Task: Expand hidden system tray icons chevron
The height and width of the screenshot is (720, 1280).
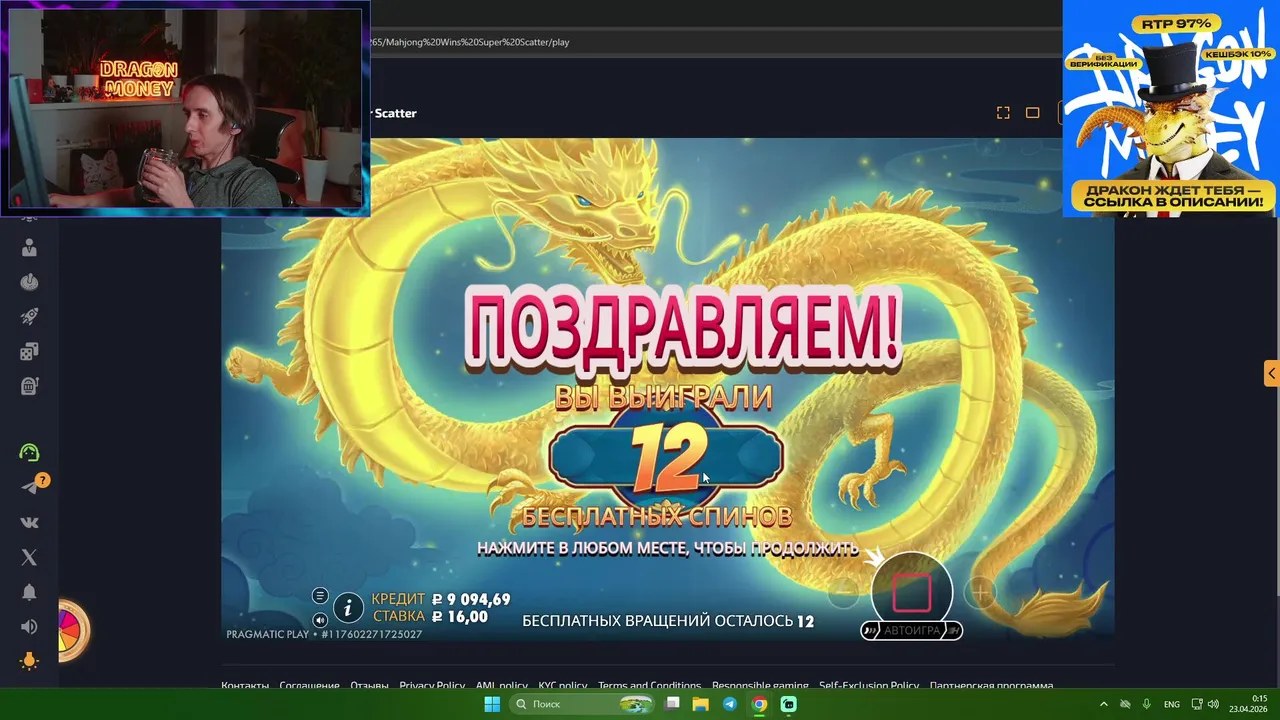Action: (1104, 704)
